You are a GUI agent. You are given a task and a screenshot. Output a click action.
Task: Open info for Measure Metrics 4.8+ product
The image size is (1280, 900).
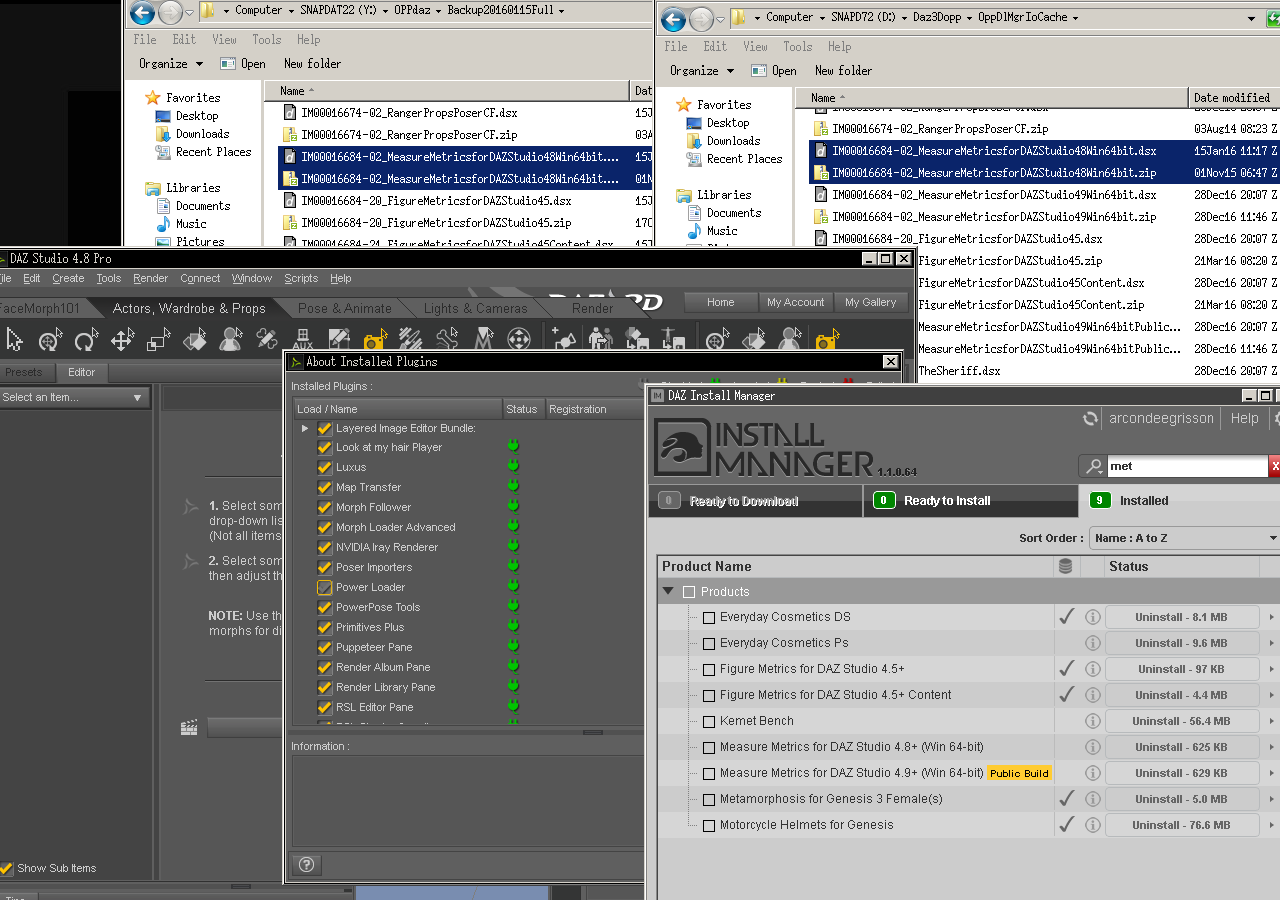pos(1092,747)
